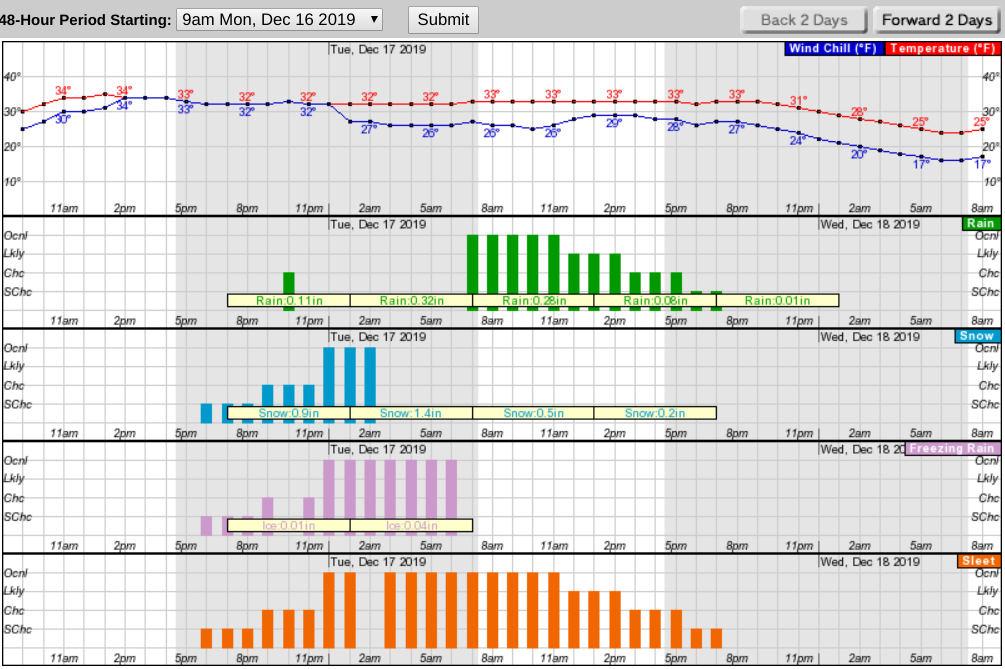The height and width of the screenshot is (669, 1005).
Task: Click the green Rain chart label
Action: [981, 224]
